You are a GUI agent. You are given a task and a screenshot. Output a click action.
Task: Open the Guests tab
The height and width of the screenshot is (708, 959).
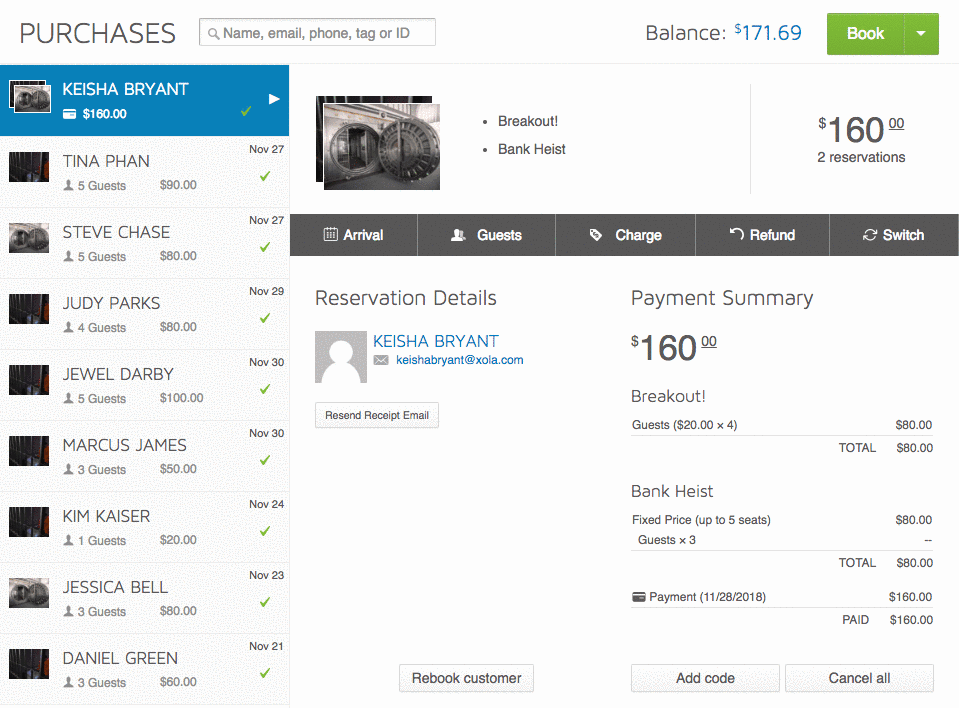point(486,235)
